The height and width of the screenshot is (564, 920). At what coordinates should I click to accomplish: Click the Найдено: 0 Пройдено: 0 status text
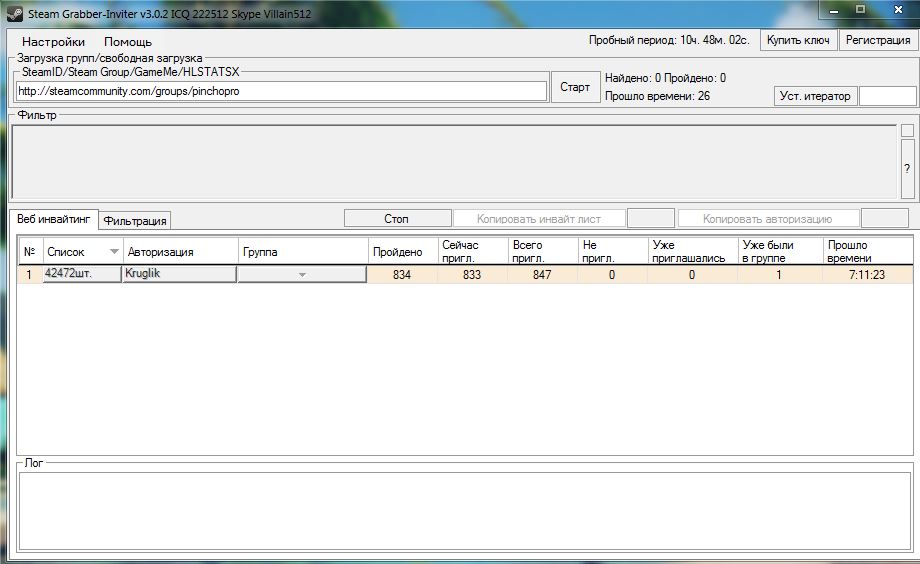pos(665,78)
